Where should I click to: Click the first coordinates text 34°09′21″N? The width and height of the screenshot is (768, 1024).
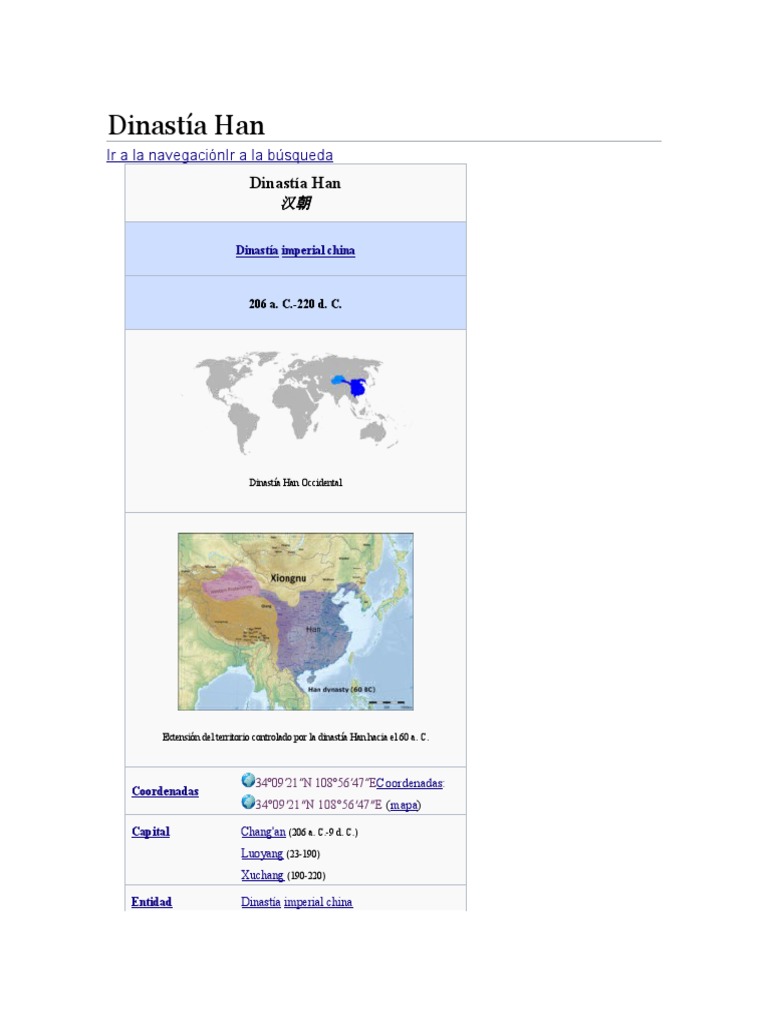[315, 783]
